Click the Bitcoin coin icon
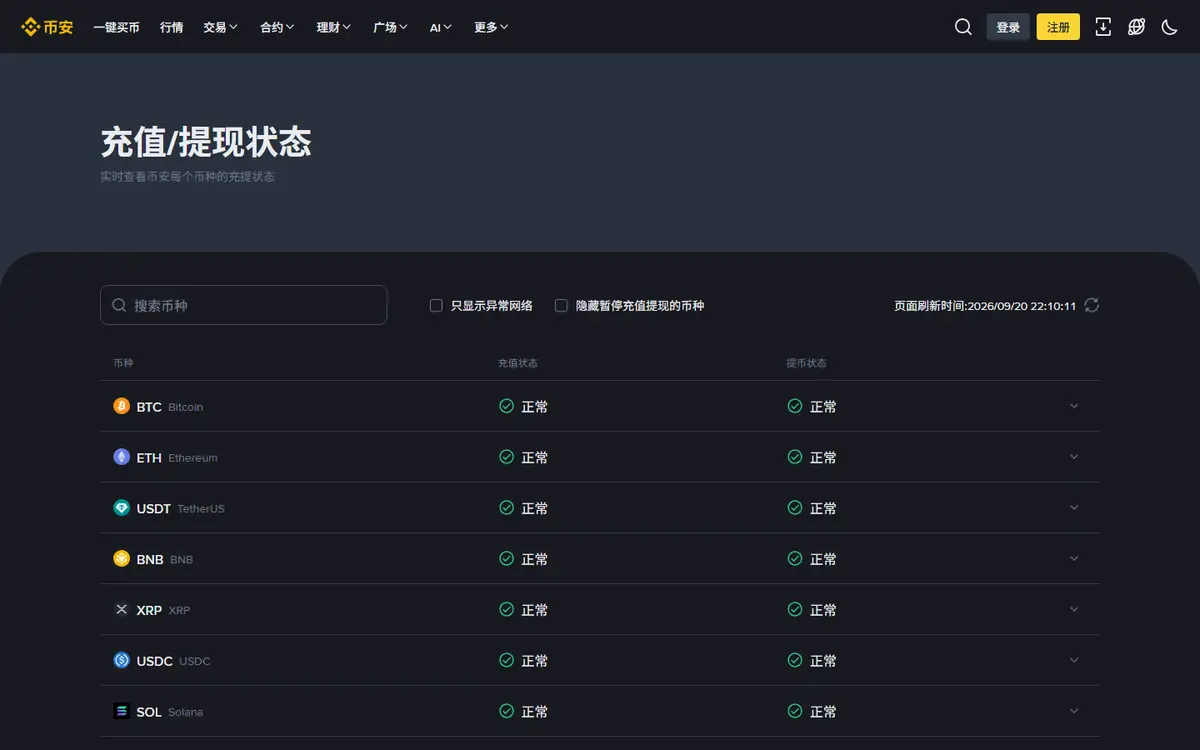This screenshot has width=1200, height=750. tap(122, 406)
